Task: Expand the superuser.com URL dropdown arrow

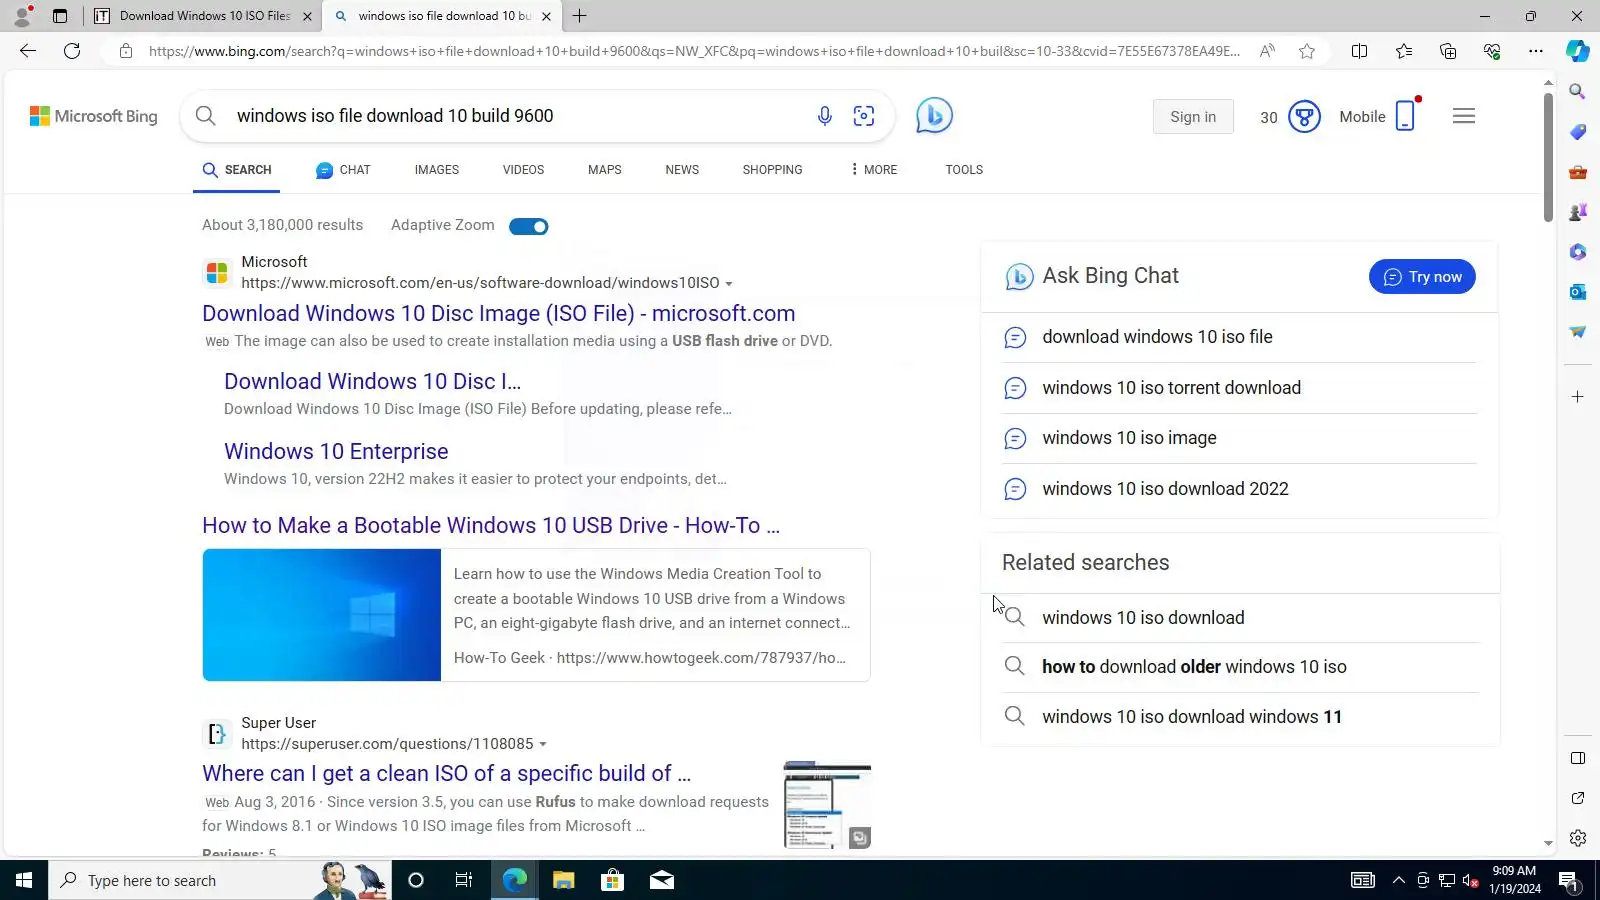Action: pyautogui.click(x=543, y=745)
